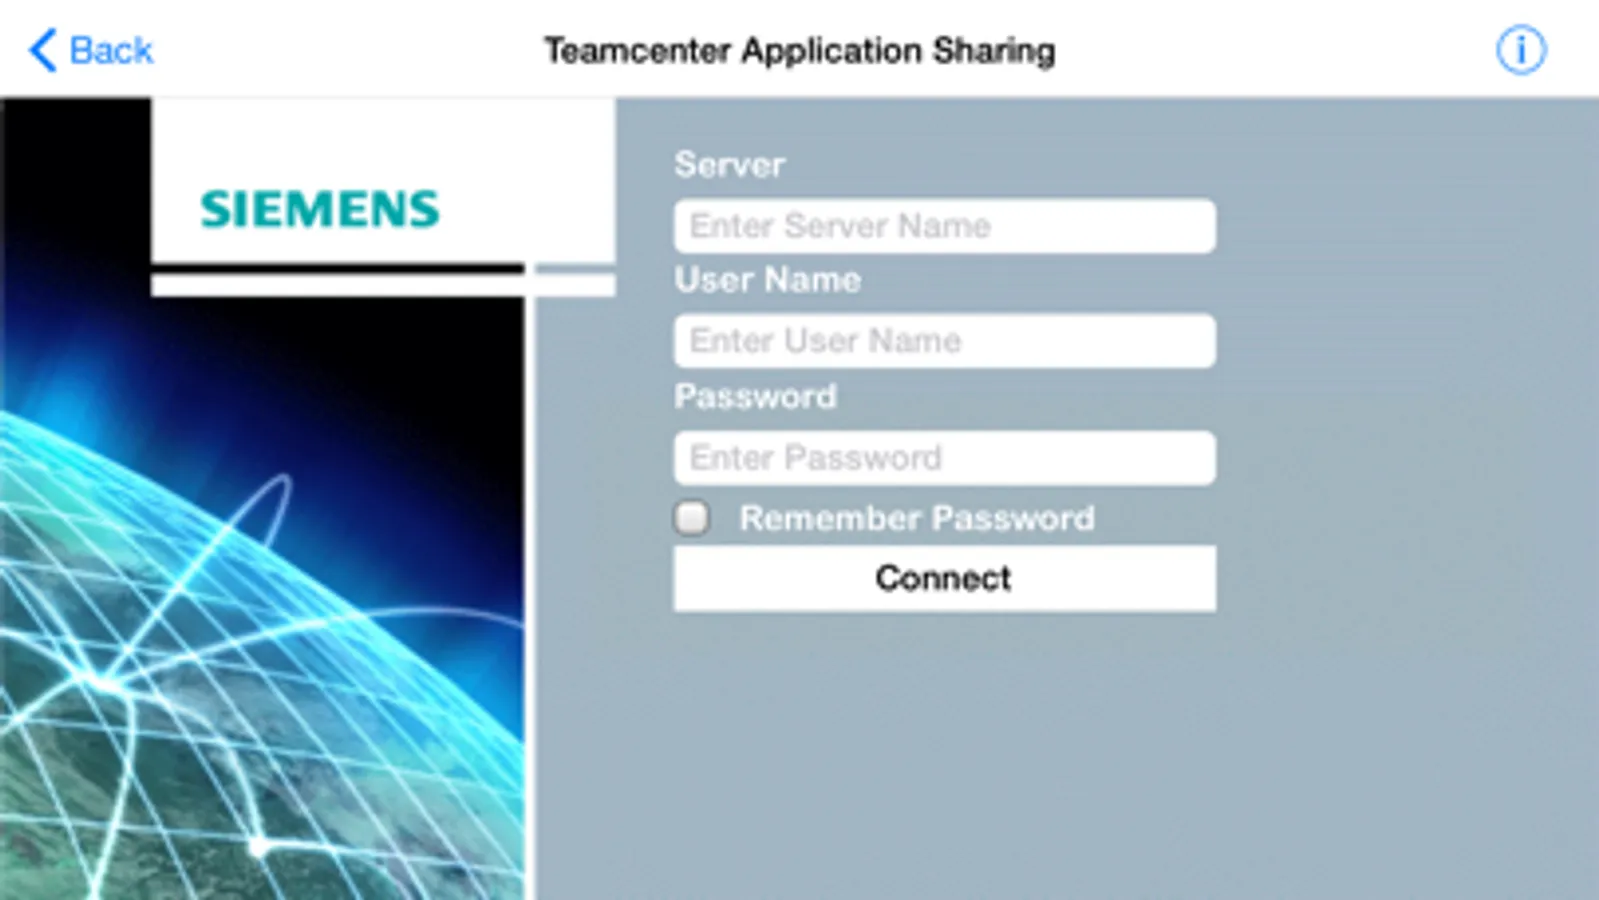Click the User Name label

click(768, 280)
